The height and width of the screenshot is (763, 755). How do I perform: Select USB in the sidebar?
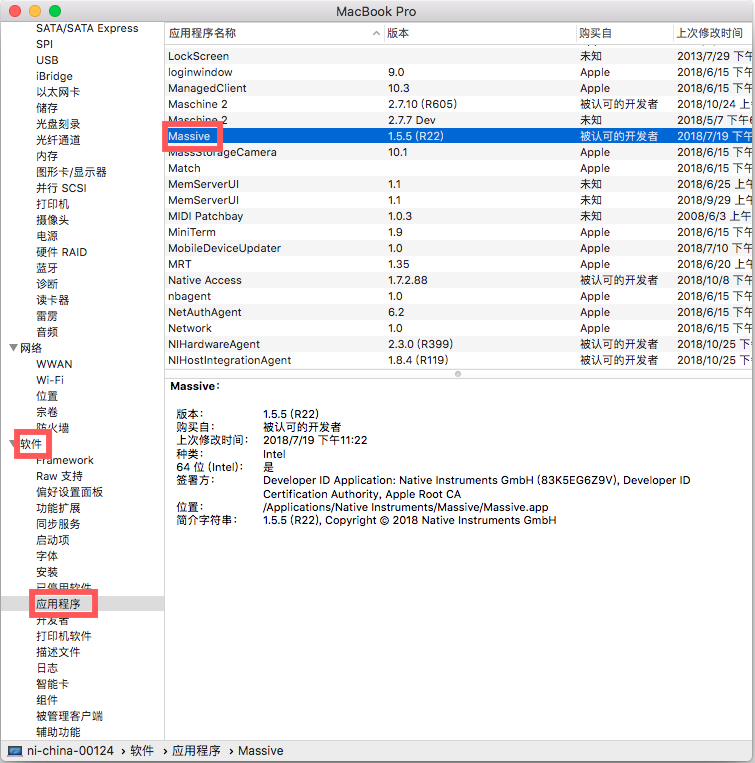point(47,60)
